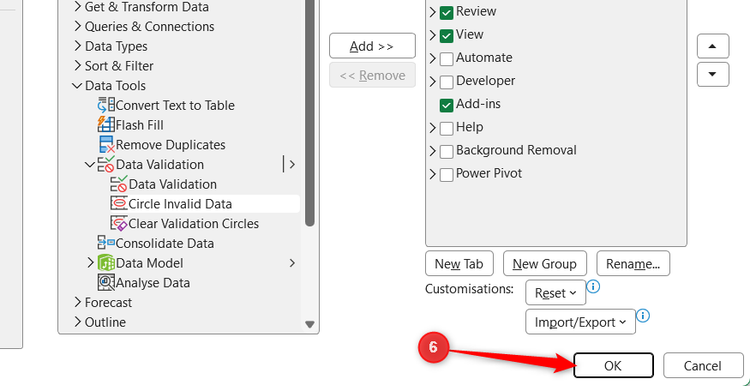Viewport: 750px width, 386px height.
Task: Expand the Forecast group
Action: pyautogui.click(x=78, y=302)
